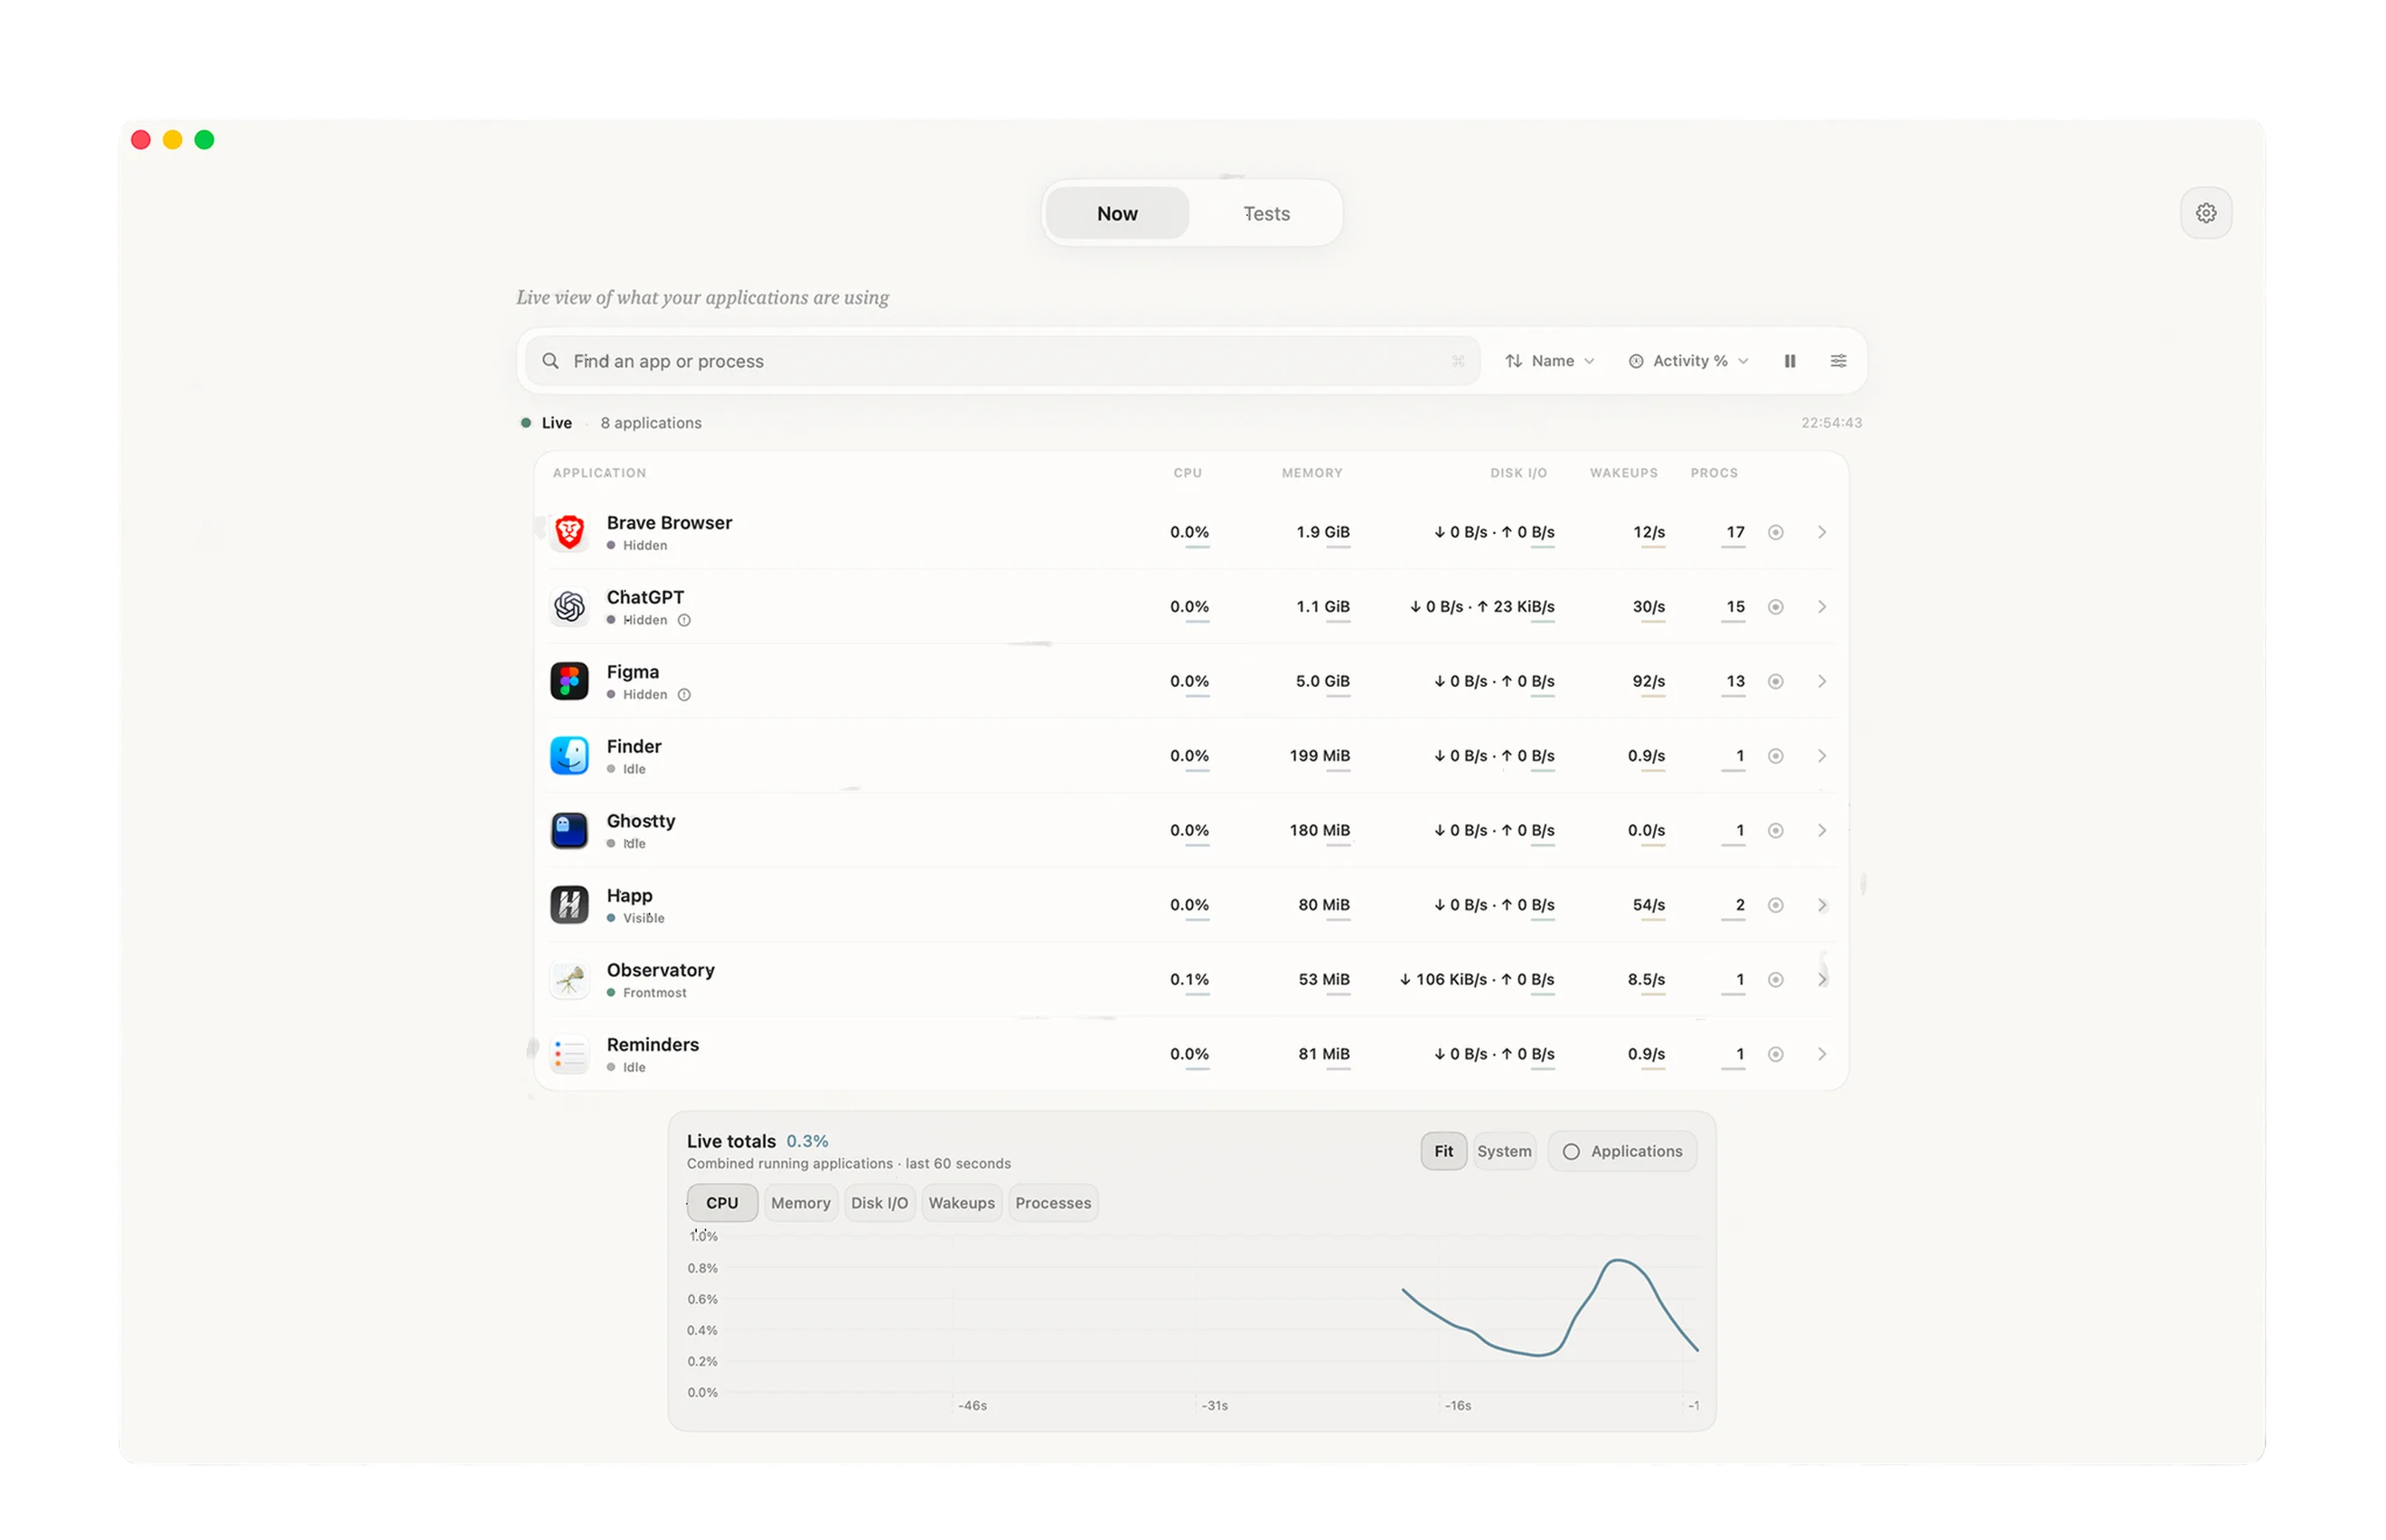2386x1540 pixels.
Task: Click the Ghostty app icon
Action: tap(569, 830)
